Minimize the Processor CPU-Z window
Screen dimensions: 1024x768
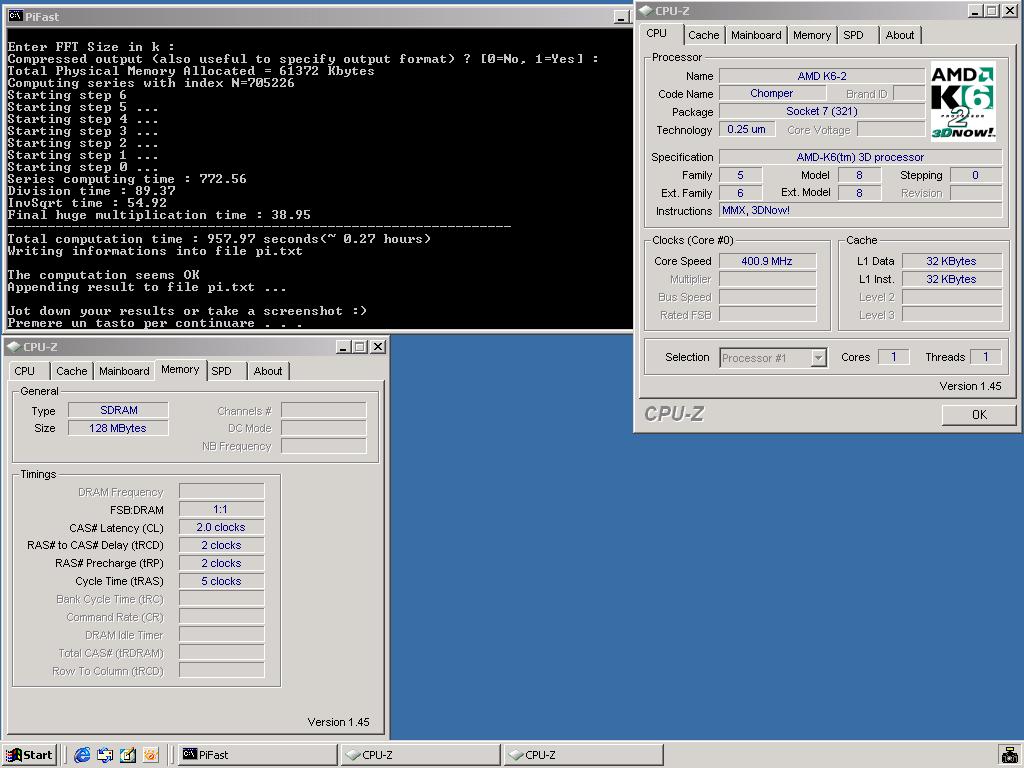[x=975, y=10]
